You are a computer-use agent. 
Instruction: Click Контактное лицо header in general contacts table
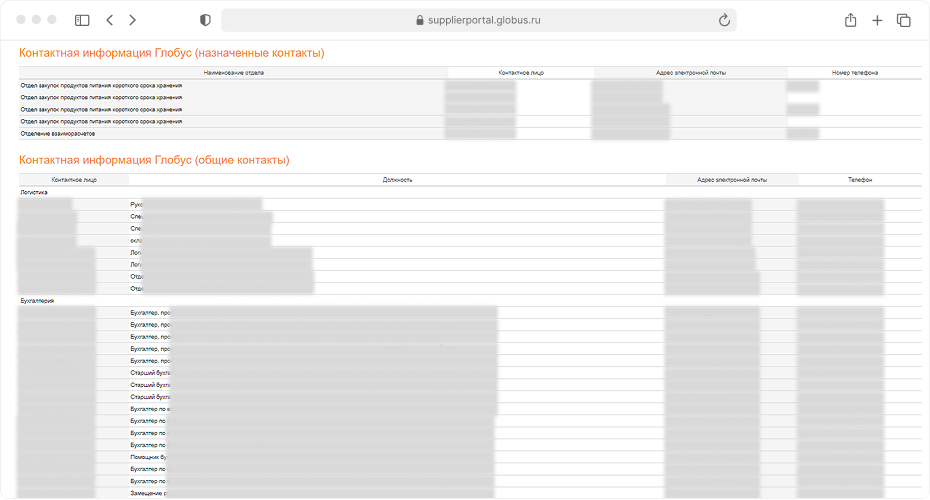pos(74,180)
